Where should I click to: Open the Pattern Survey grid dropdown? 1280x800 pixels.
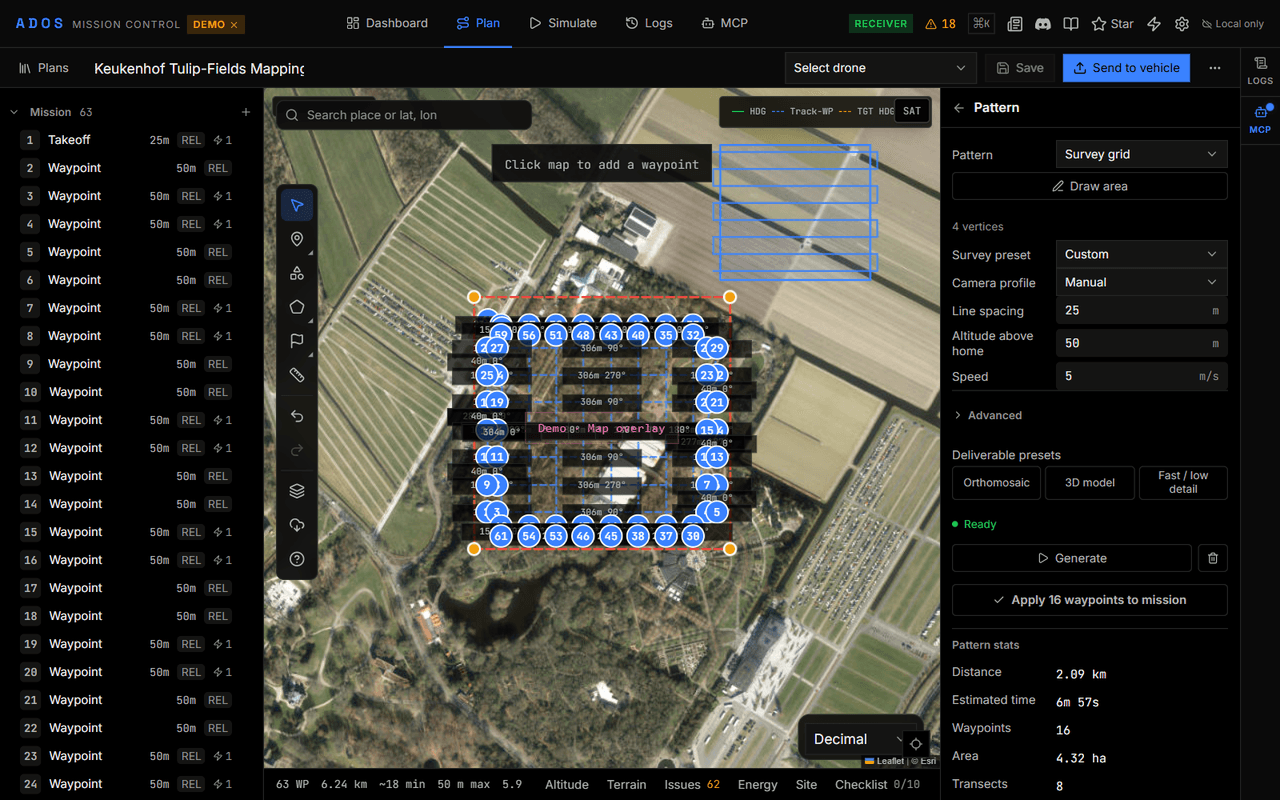(1142, 154)
